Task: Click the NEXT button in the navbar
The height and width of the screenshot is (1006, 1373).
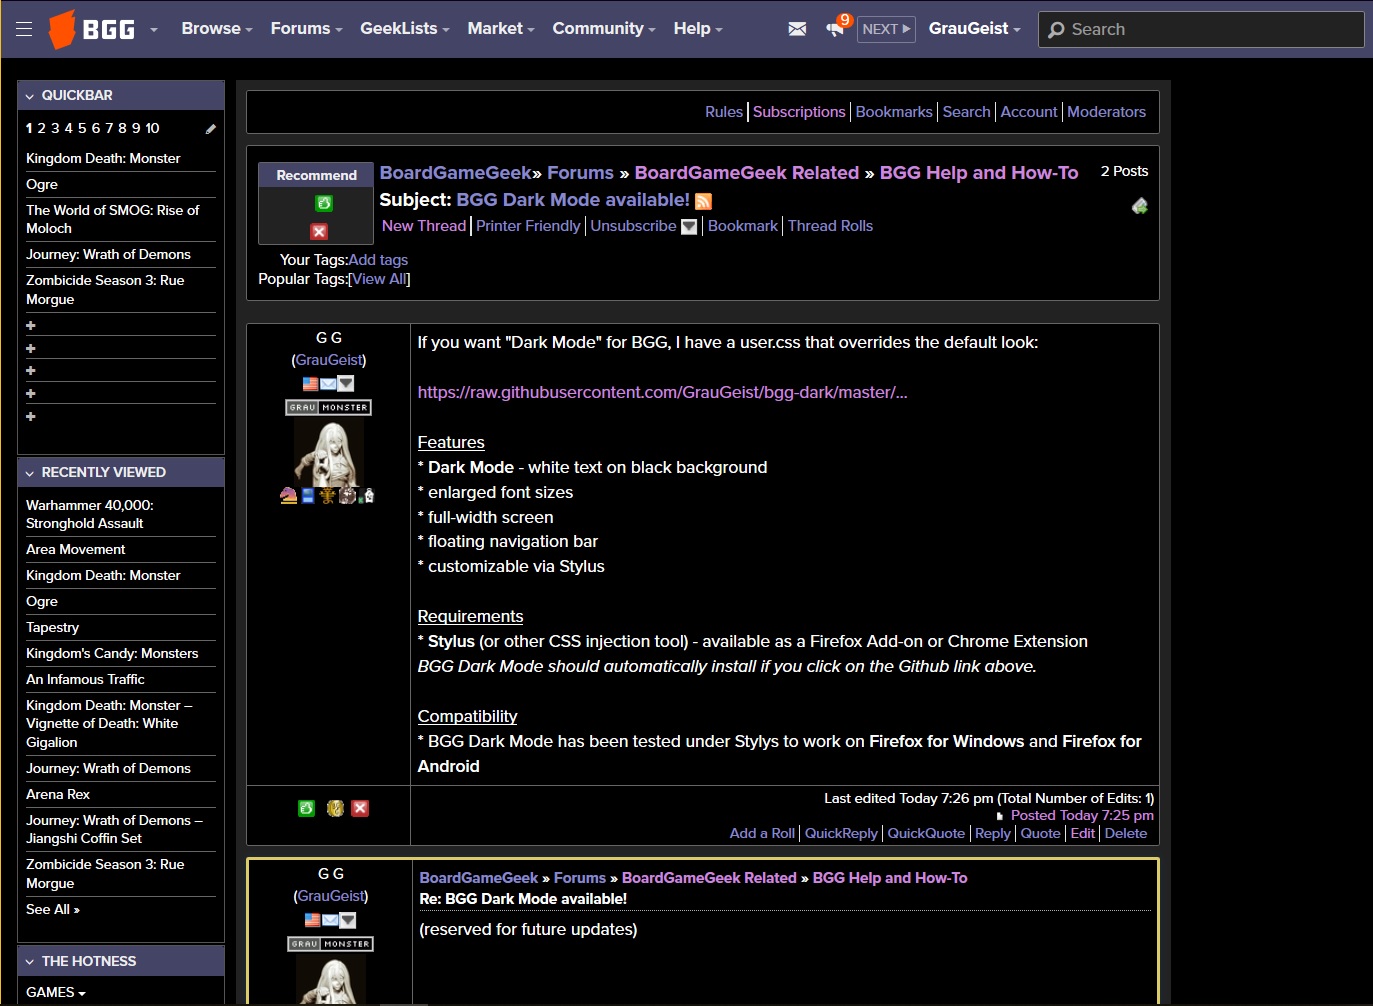Action: [x=885, y=29]
